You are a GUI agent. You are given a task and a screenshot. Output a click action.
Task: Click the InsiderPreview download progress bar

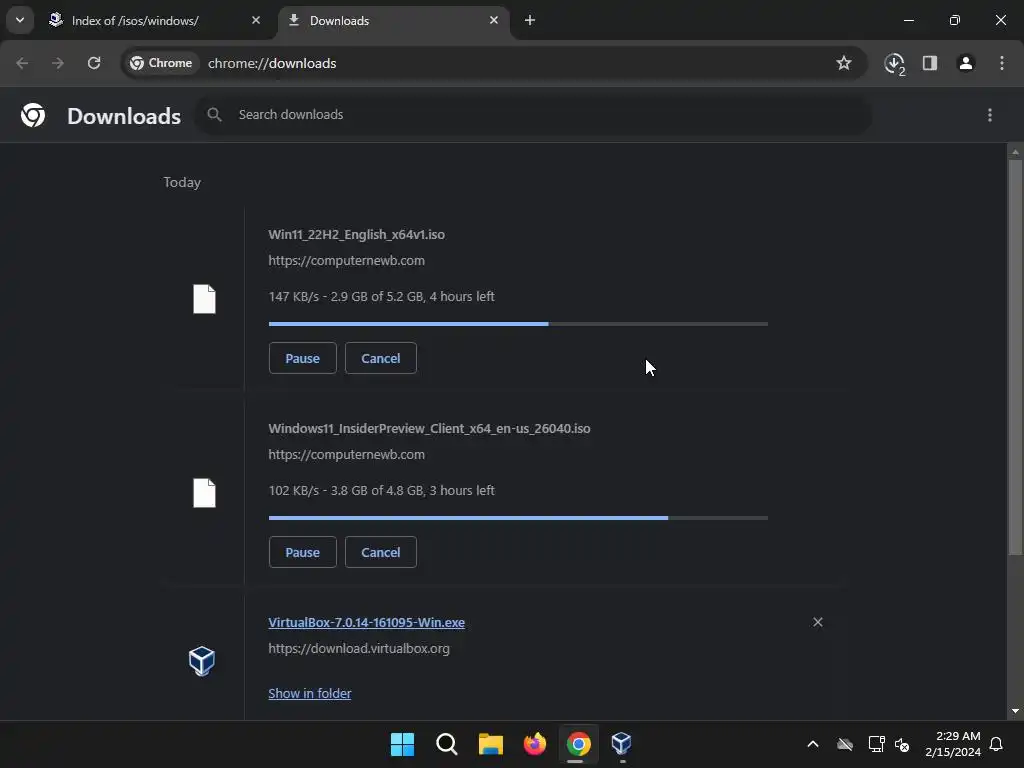coord(518,518)
